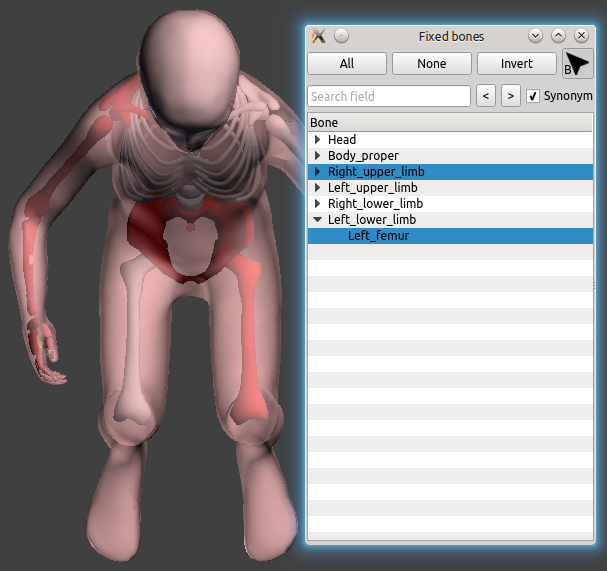Image resolution: width=607 pixels, height=571 pixels.
Task: Go to next search result
Action: (511, 96)
